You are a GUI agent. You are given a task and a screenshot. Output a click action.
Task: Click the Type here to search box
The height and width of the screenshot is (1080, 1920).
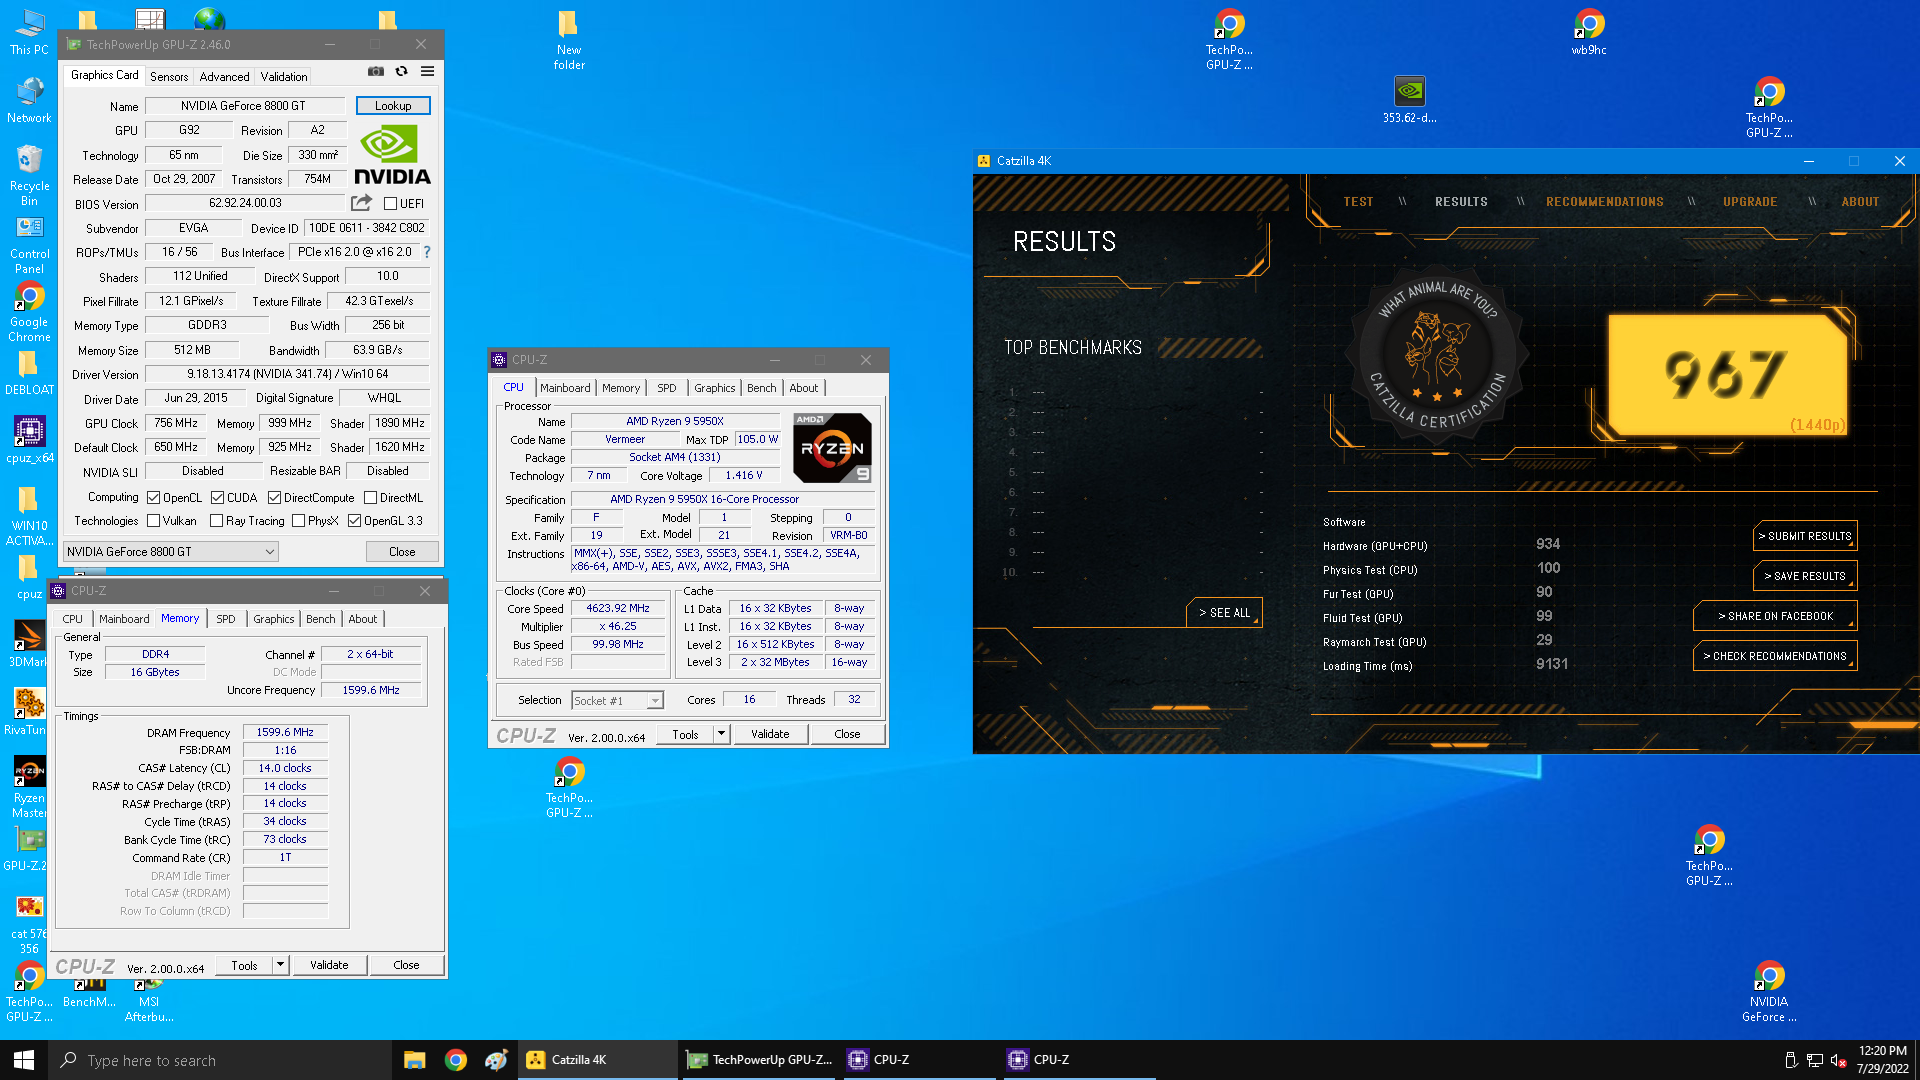220,1060
